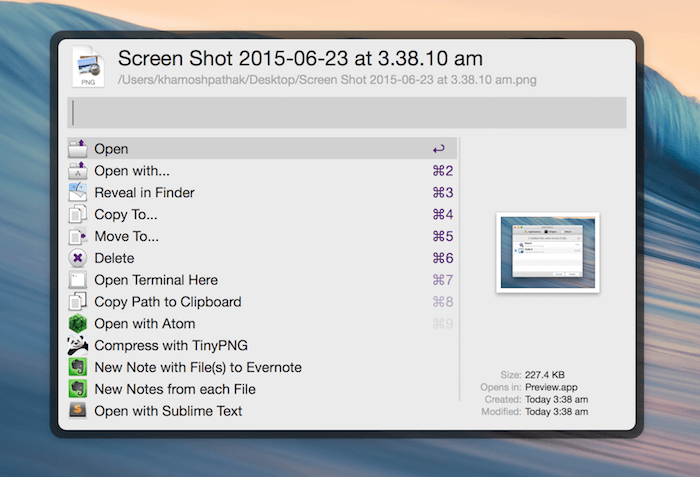
Task: Choose Move To... action
Action: pyautogui.click(x=126, y=236)
